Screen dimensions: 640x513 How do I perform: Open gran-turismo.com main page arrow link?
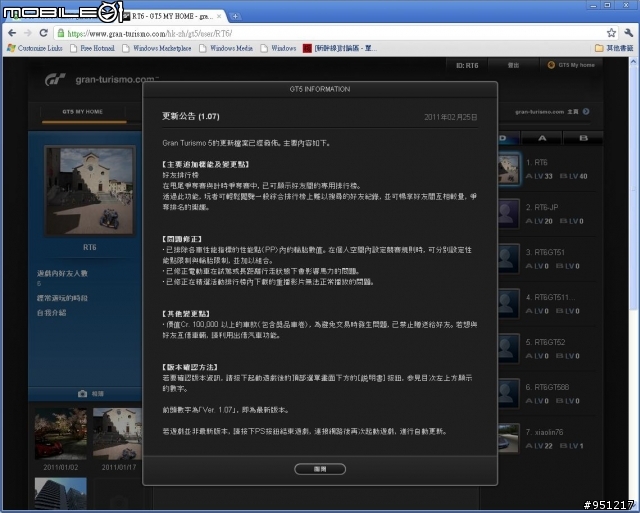pyautogui.click(x=586, y=111)
